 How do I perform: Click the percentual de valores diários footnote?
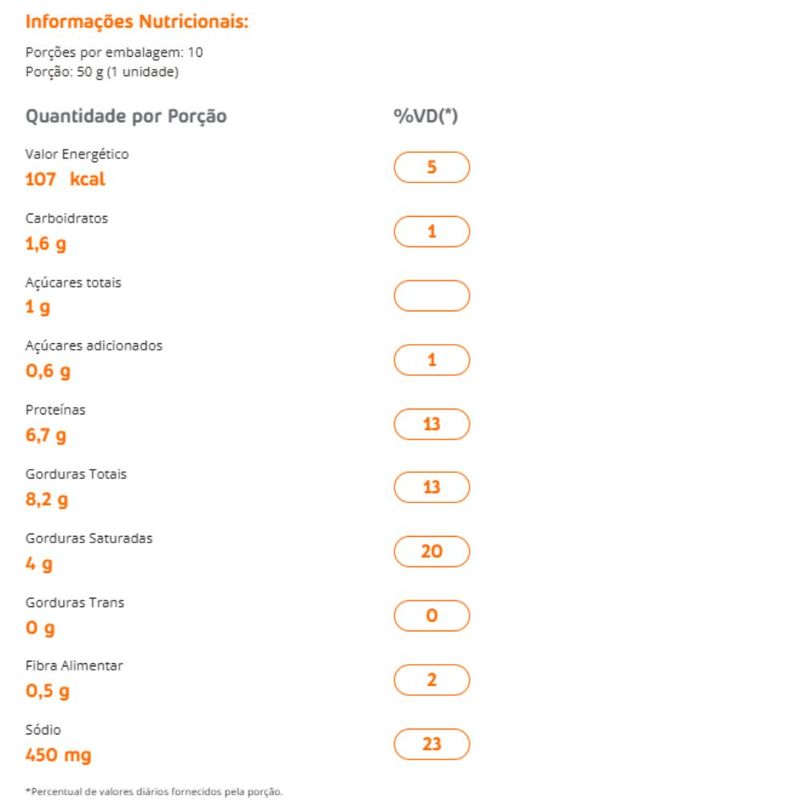[x=154, y=792]
